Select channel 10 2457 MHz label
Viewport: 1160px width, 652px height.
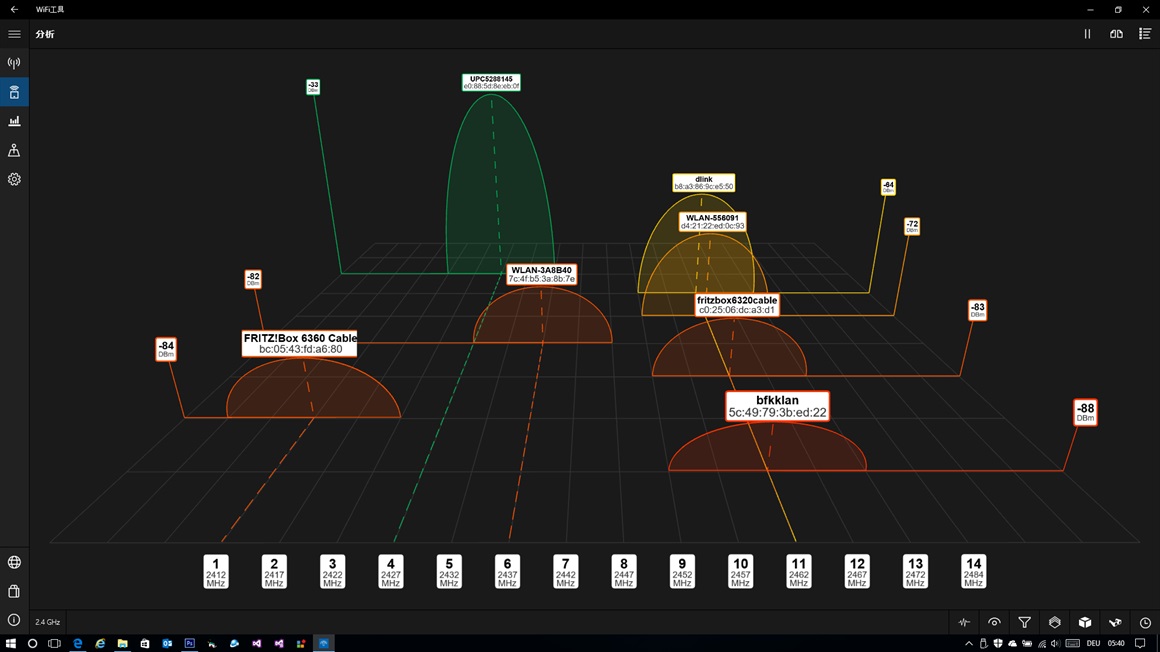coord(741,572)
